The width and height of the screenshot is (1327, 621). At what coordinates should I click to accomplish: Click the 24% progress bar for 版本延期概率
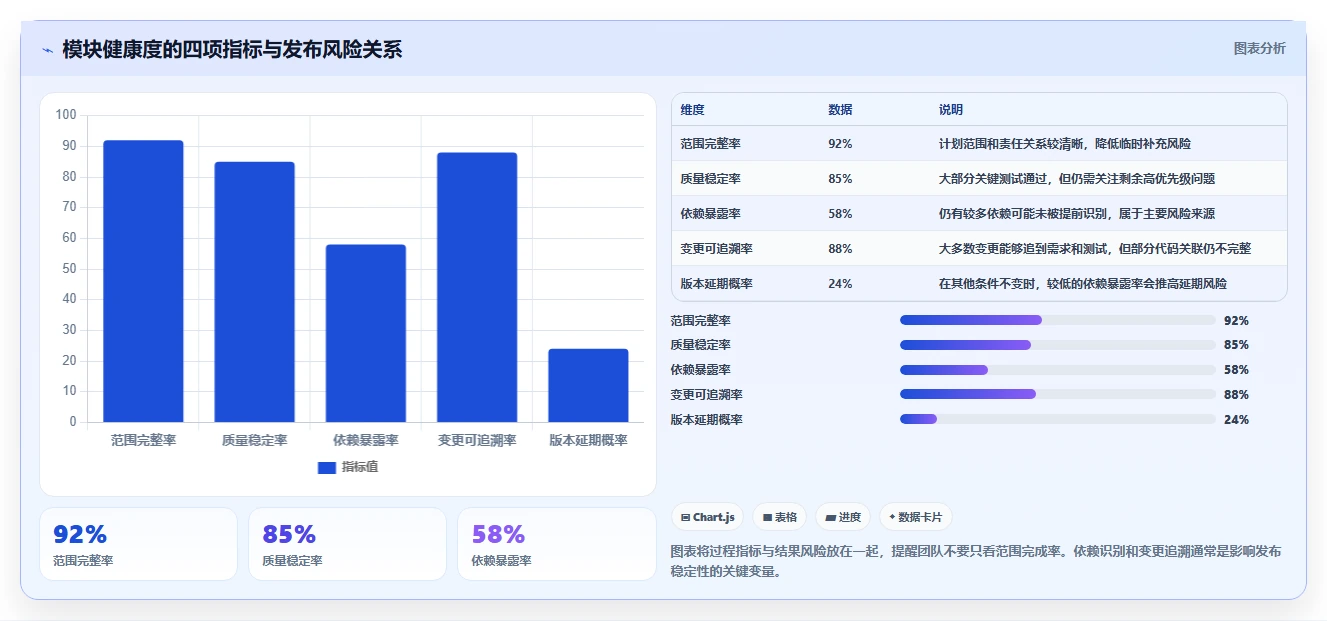1058,420
